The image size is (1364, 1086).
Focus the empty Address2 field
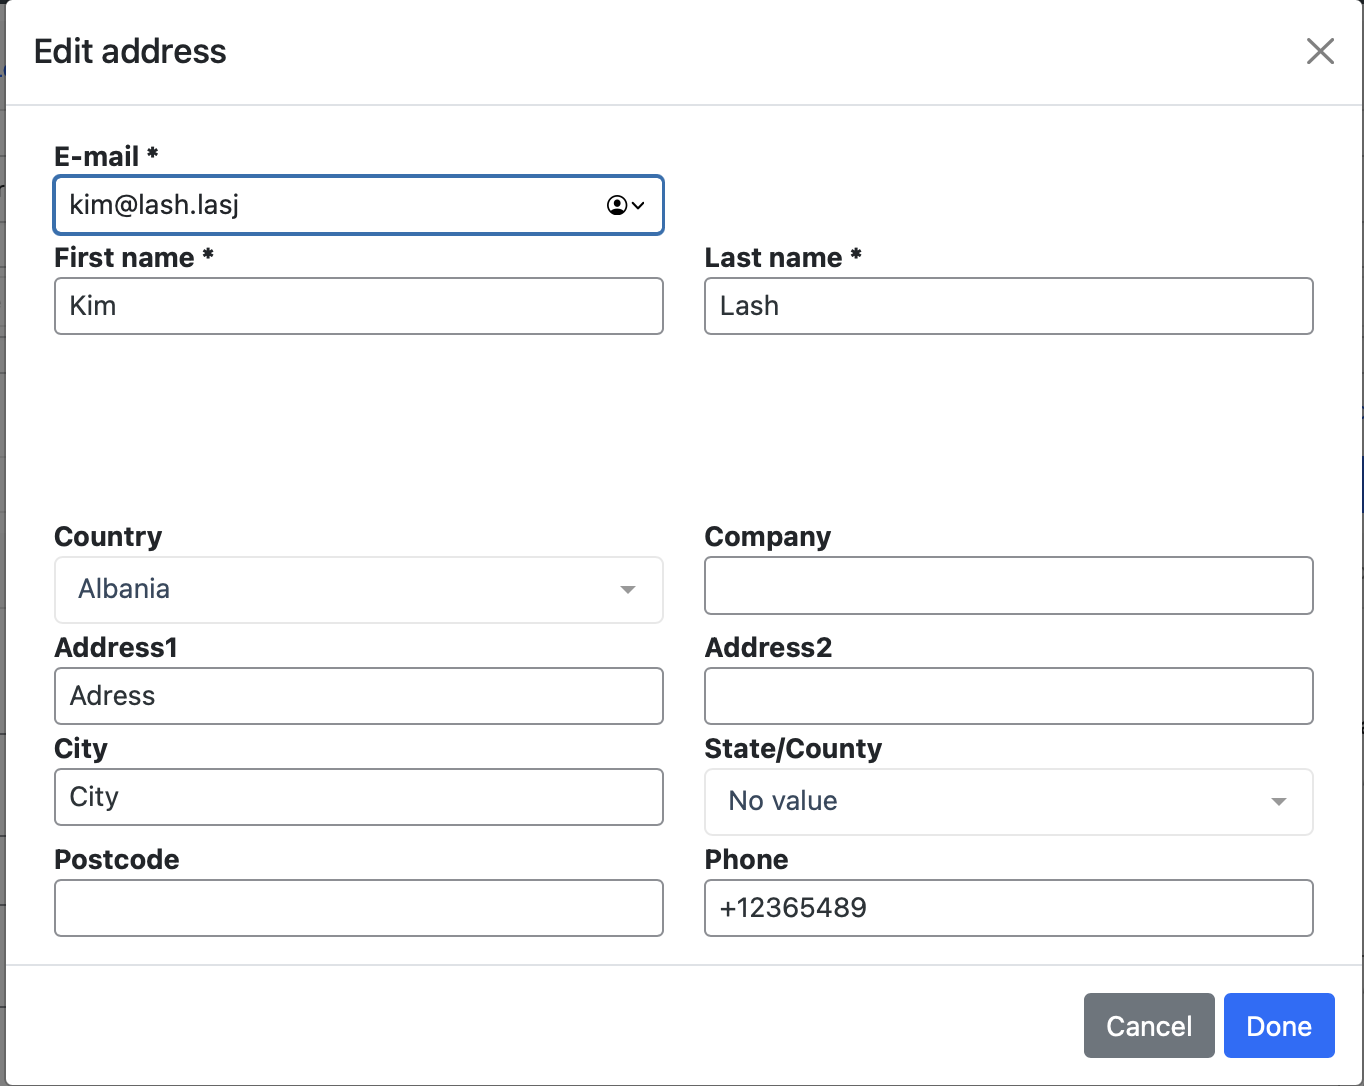1008,696
